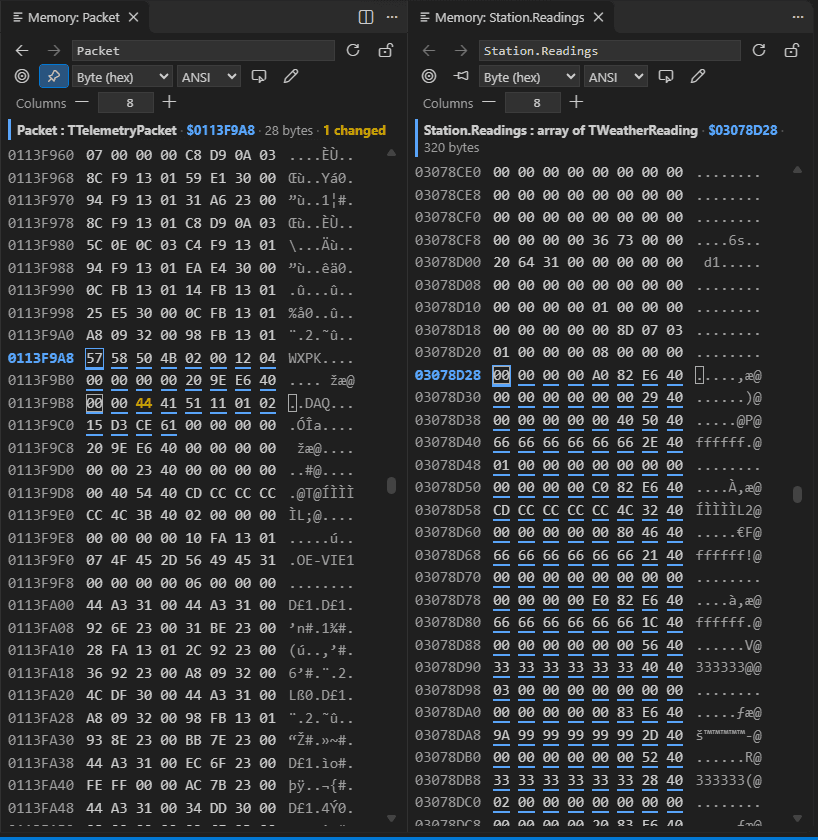Select the Memory: Station.Readings tab
This screenshot has height=840, width=818.
[x=509, y=18]
